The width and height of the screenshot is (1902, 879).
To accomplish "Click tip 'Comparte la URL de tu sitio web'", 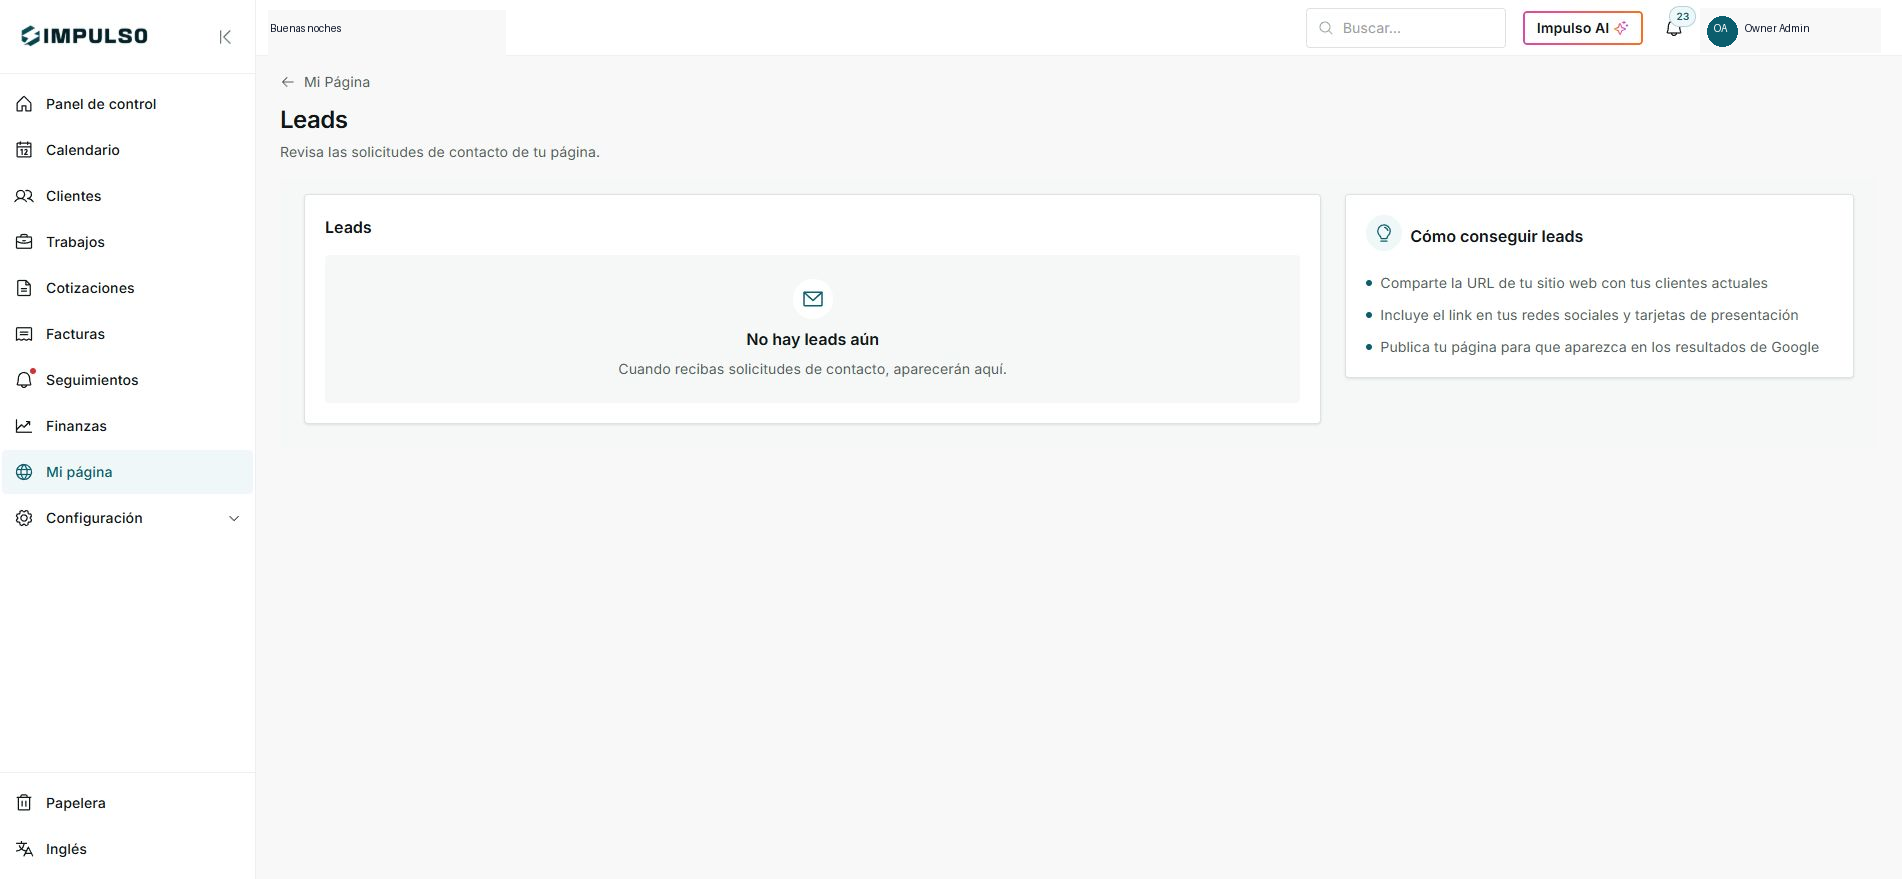I will (x=1573, y=283).
